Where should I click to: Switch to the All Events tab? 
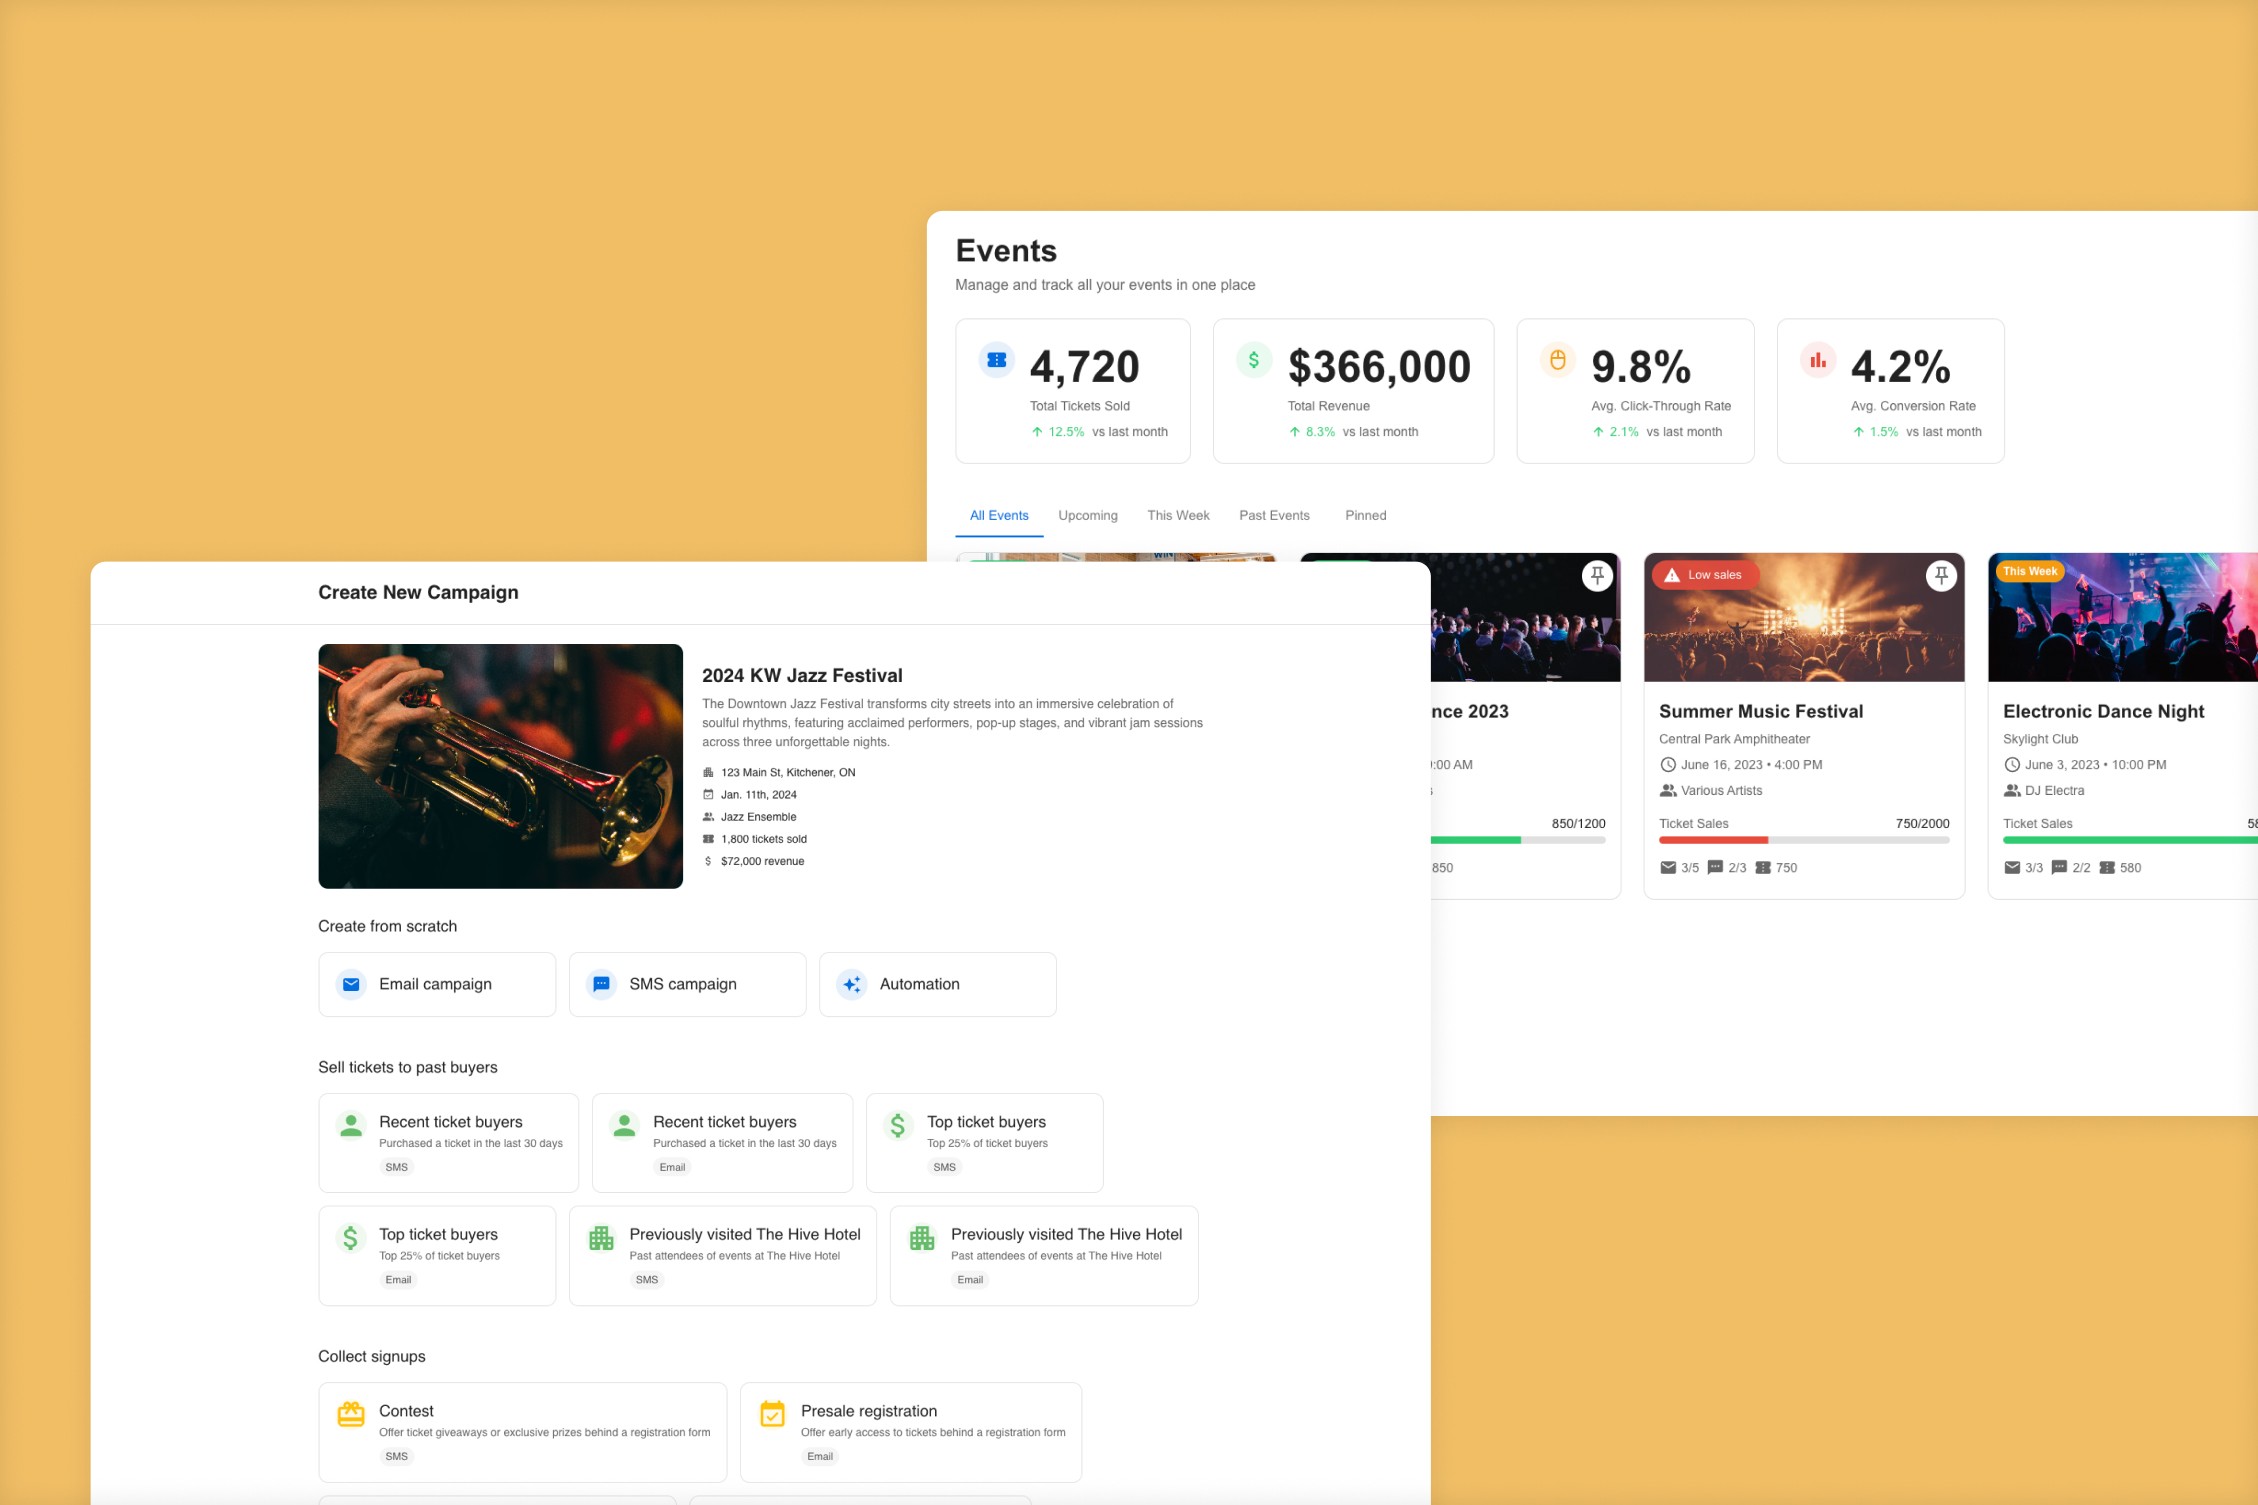click(999, 516)
